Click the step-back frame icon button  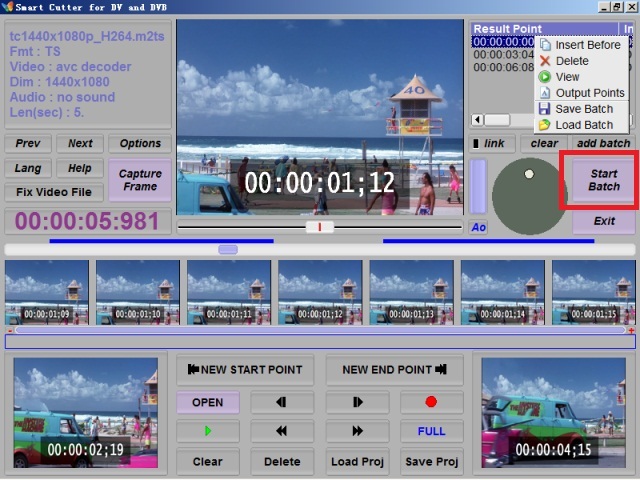tap(282, 402)
